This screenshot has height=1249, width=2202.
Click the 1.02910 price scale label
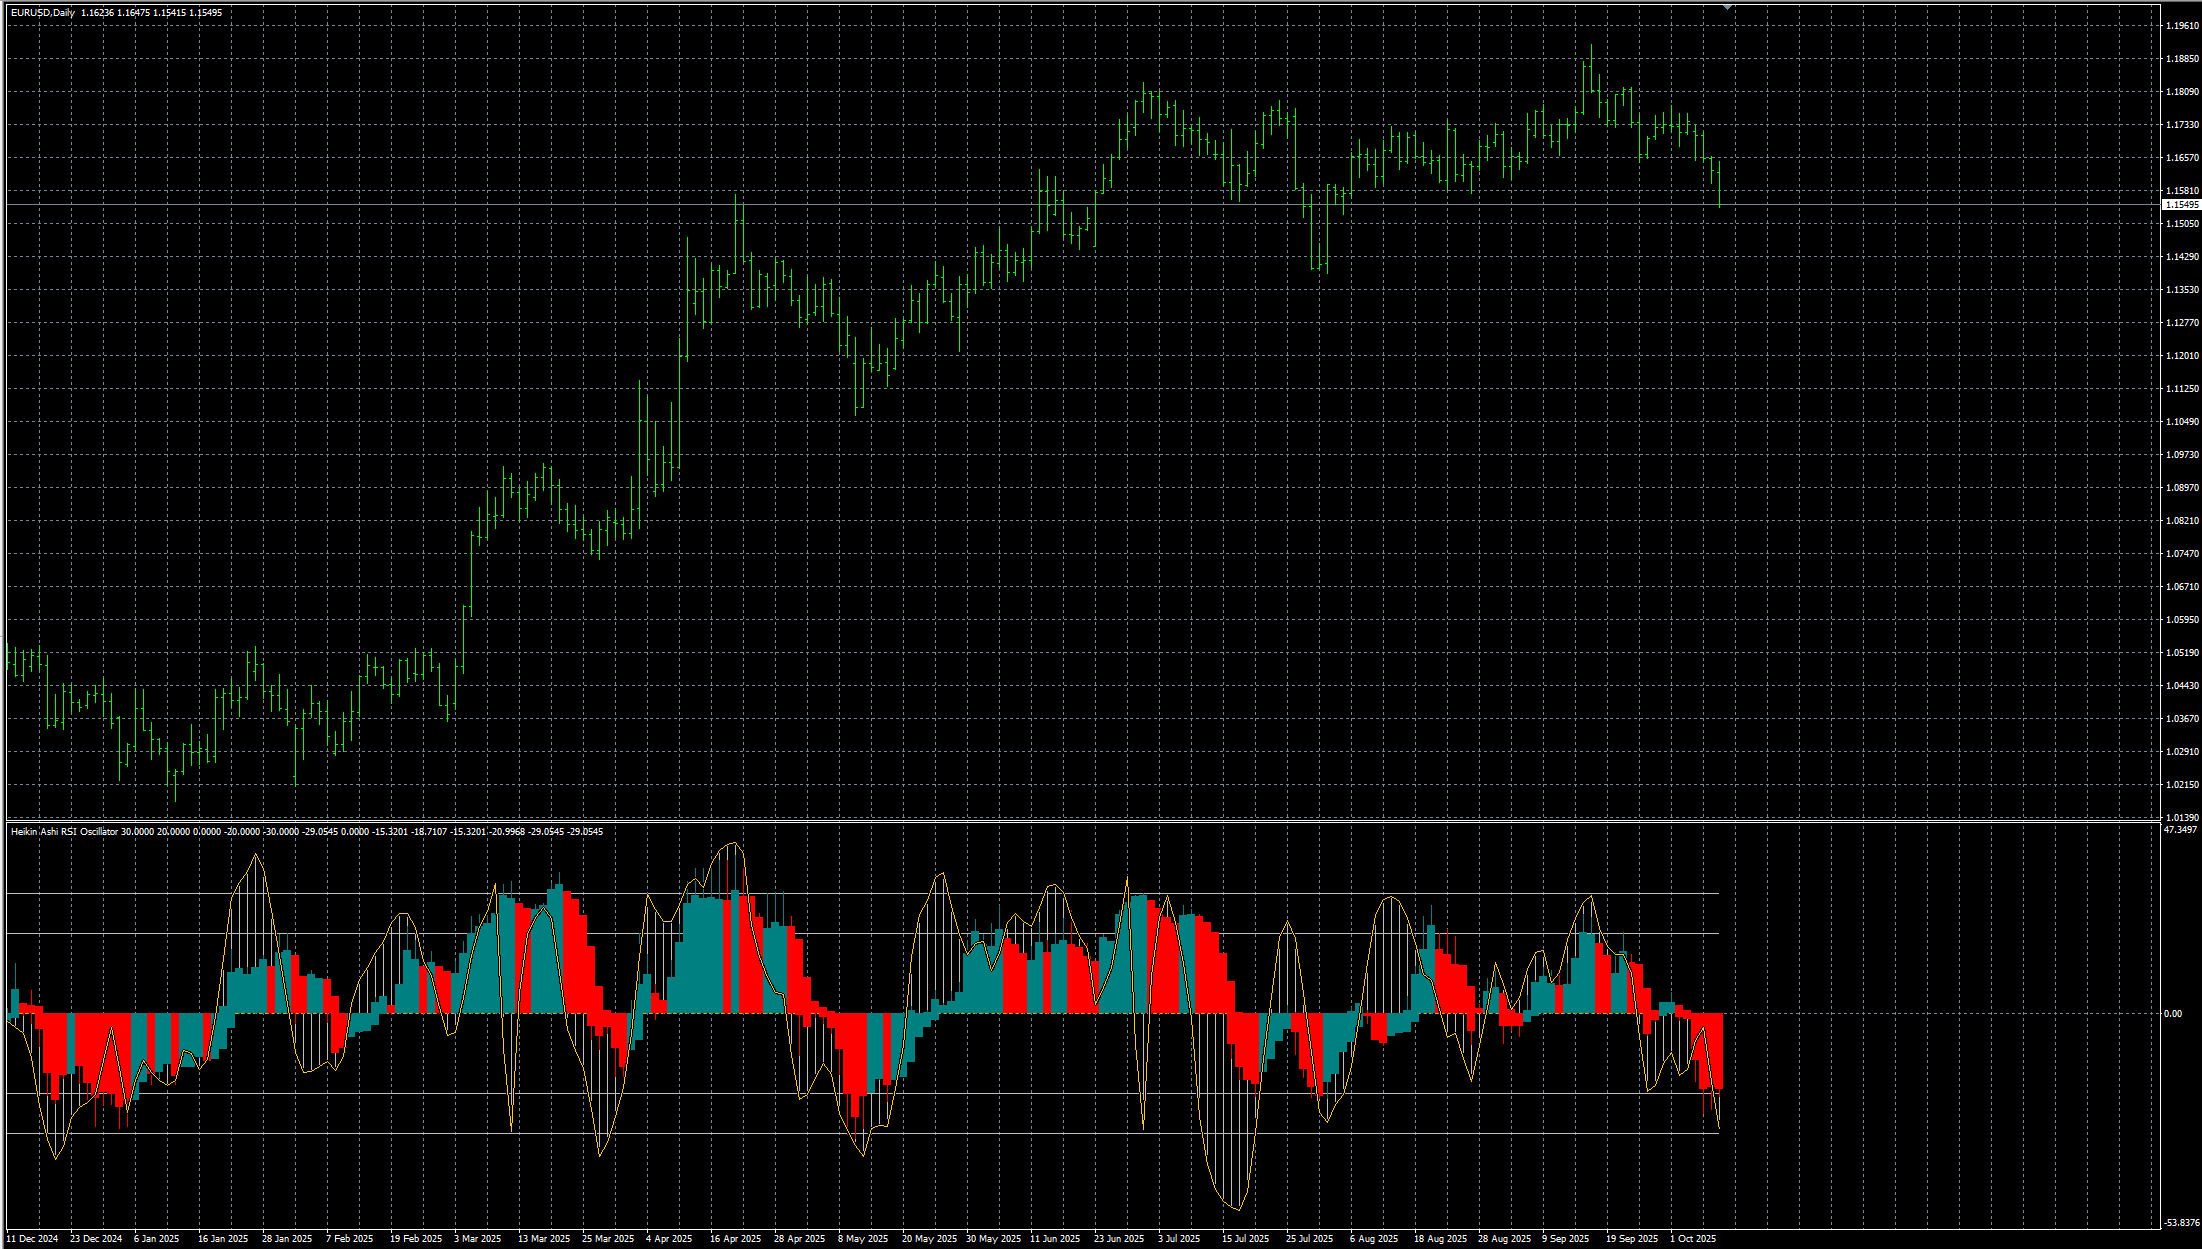pos(2182,752)
